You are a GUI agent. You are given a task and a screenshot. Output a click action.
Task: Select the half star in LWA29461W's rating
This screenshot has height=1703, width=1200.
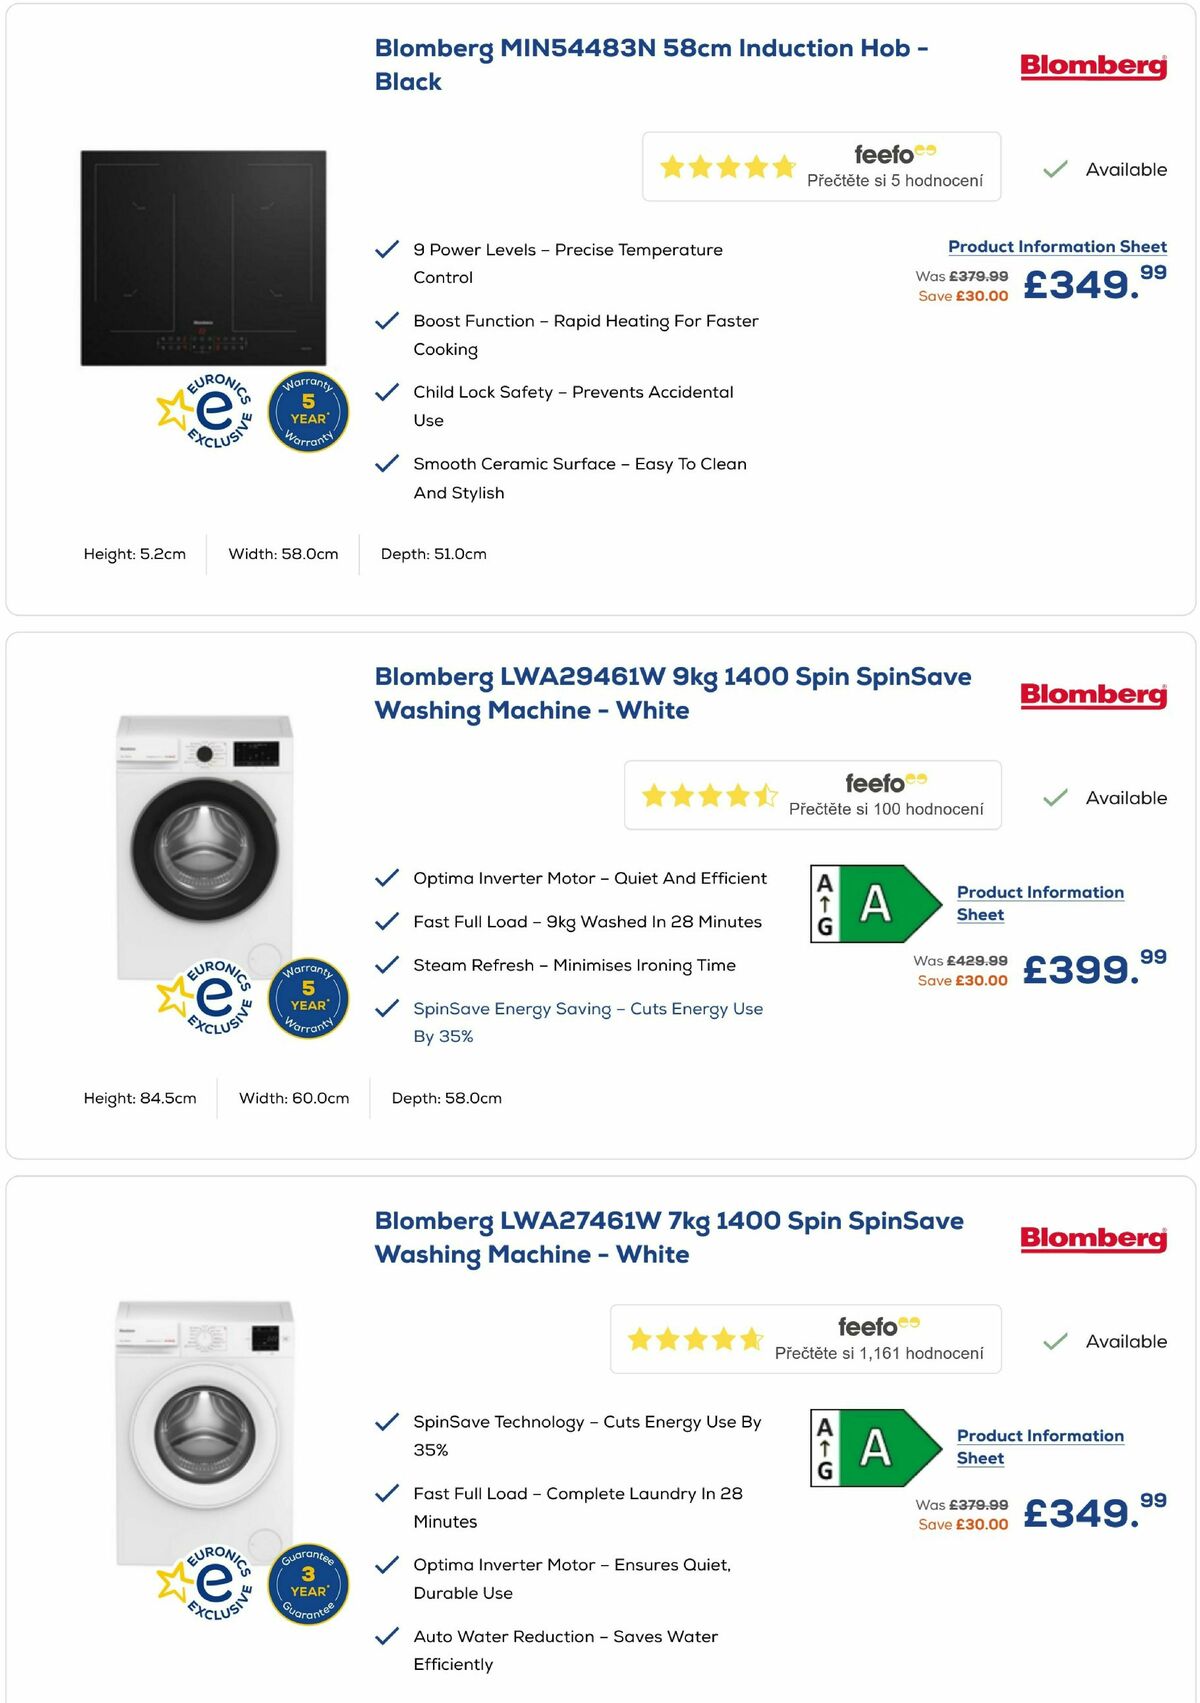(765, 795)
